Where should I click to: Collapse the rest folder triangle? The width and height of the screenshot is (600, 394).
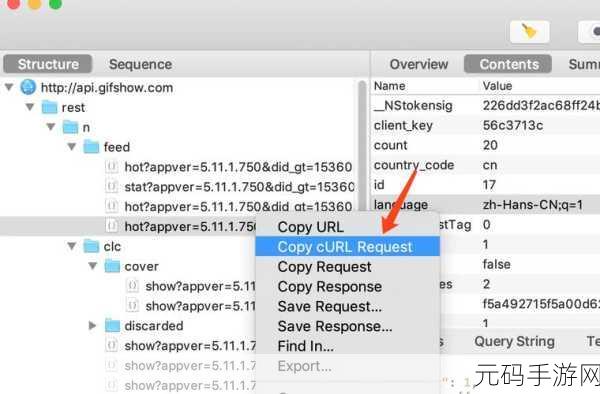[30, 107]
